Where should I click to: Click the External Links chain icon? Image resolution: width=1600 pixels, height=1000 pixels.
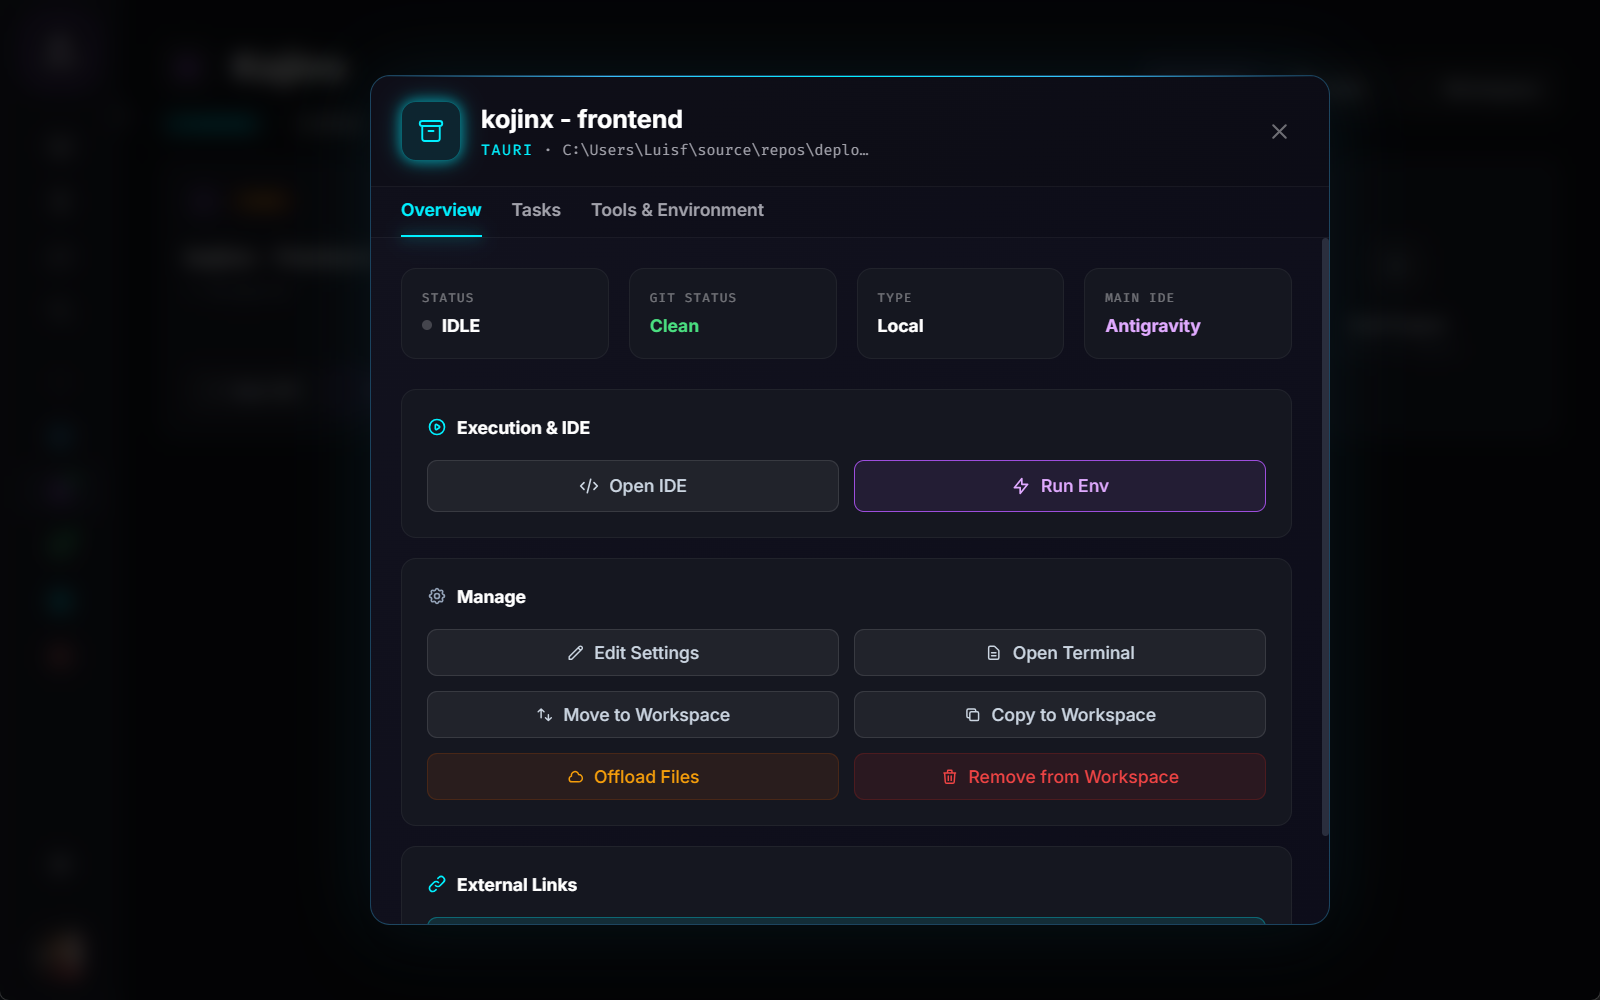pyautogui.click(x=437, y=884)
